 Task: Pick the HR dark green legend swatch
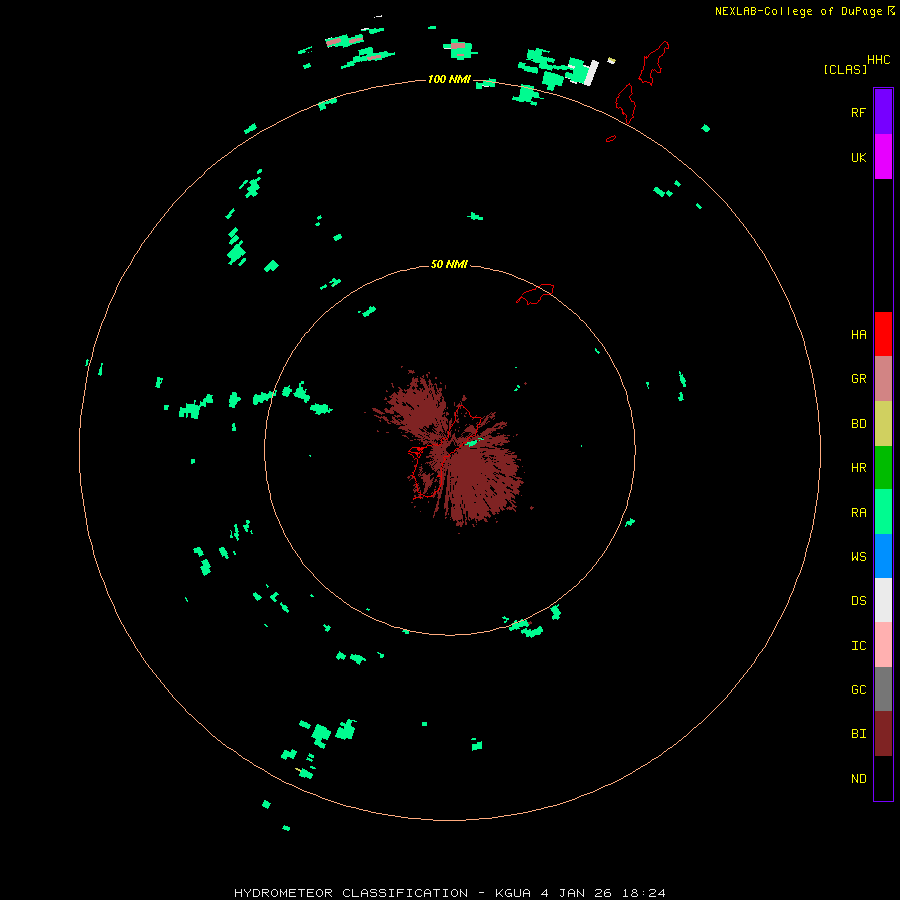(x=883, y=467)
